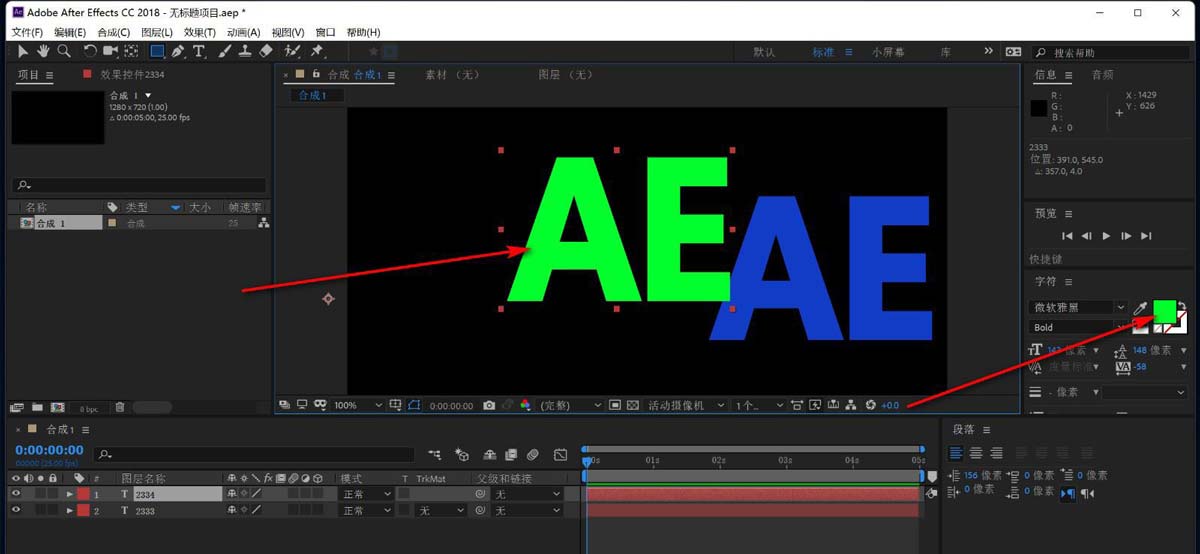The height and width of the screenshot is (554, 1200).
Task: Delete selected project item trash icon
Action: pos(120,407)
